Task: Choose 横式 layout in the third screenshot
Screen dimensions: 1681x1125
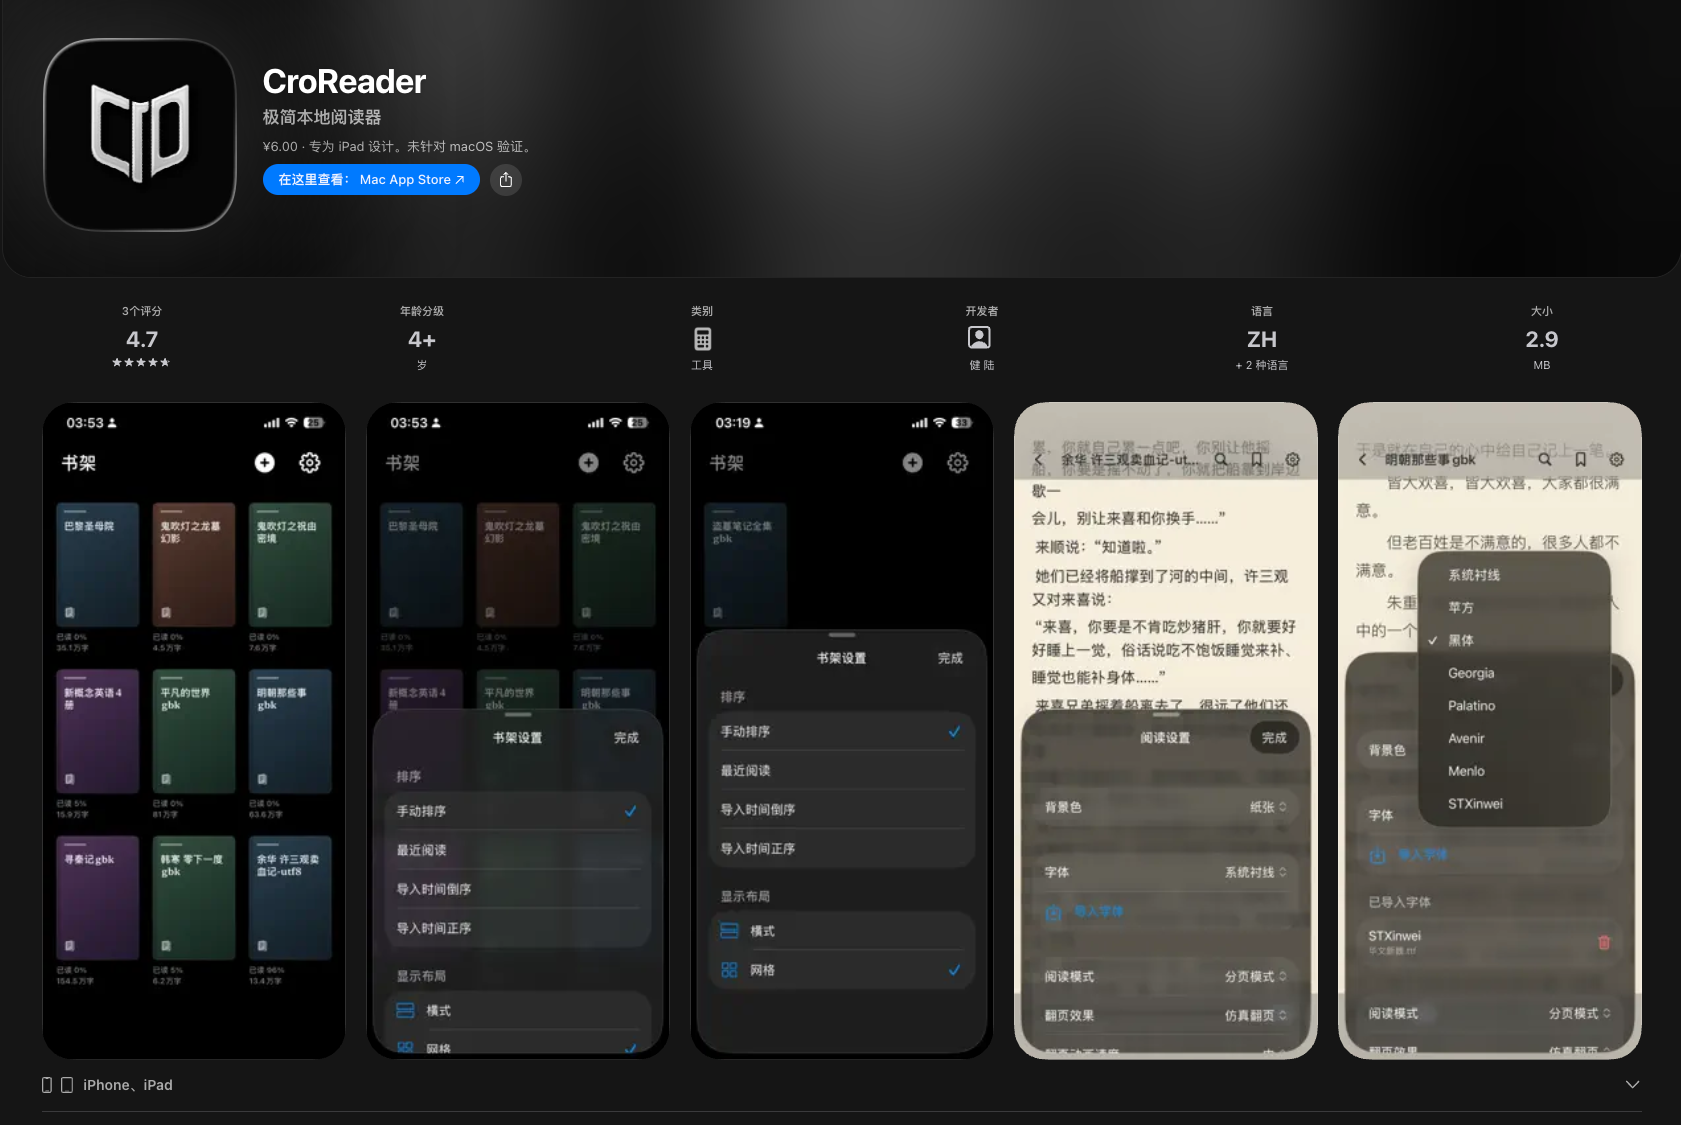Action: 842,931
